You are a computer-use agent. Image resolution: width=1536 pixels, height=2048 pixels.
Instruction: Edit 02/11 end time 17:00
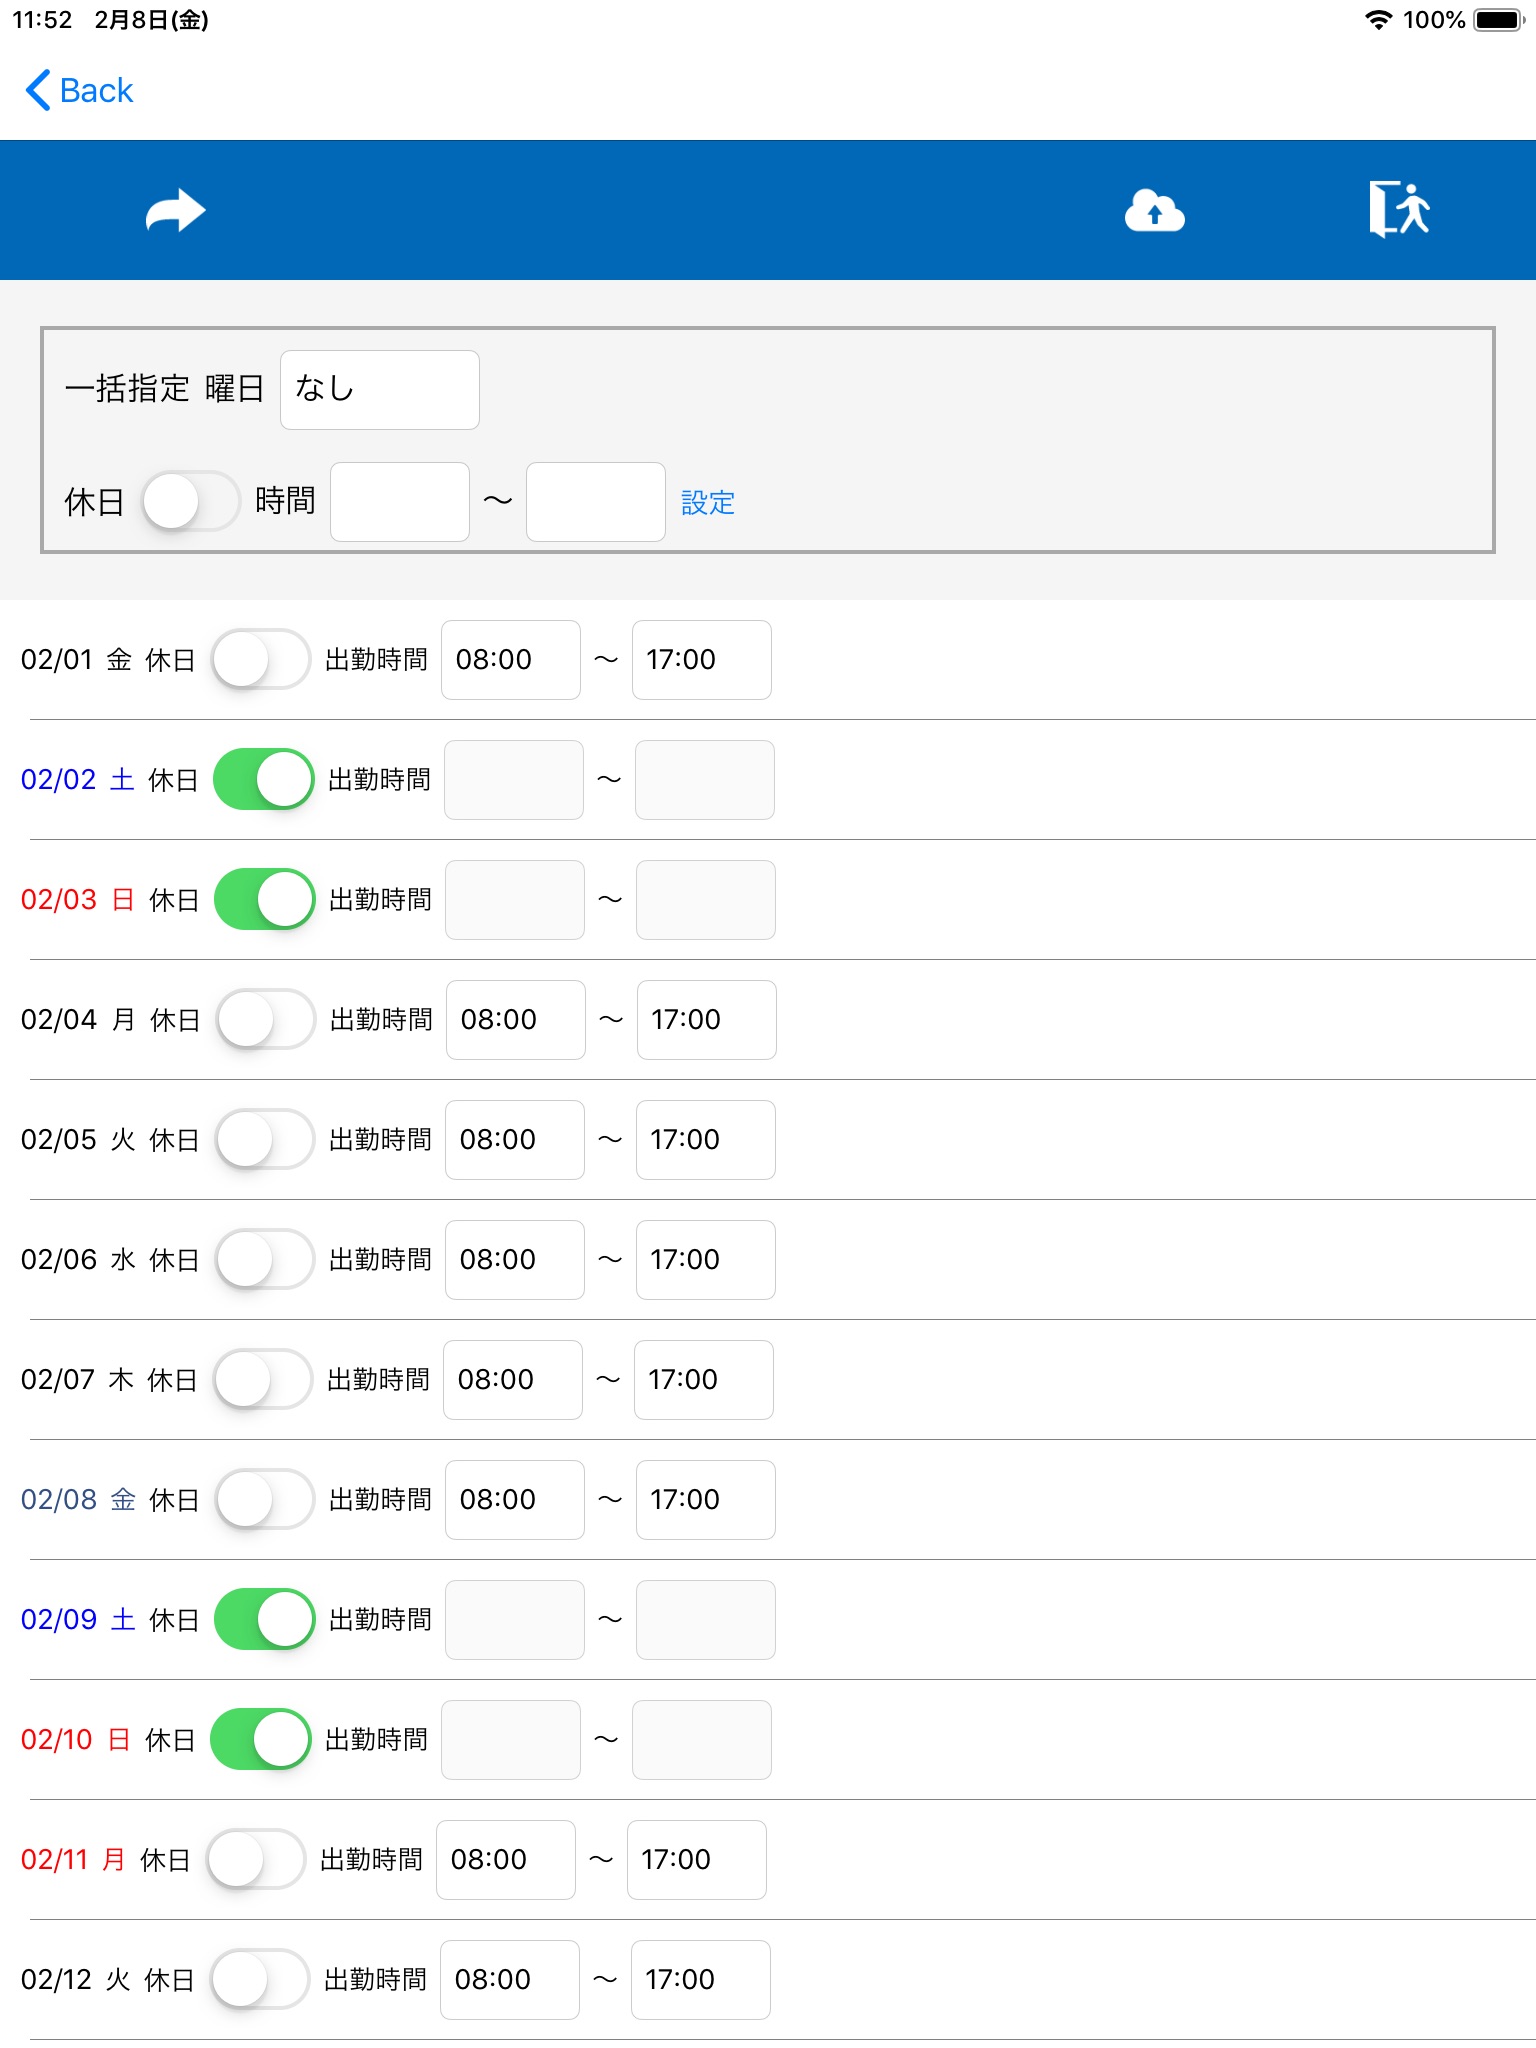pos(697,1860)
